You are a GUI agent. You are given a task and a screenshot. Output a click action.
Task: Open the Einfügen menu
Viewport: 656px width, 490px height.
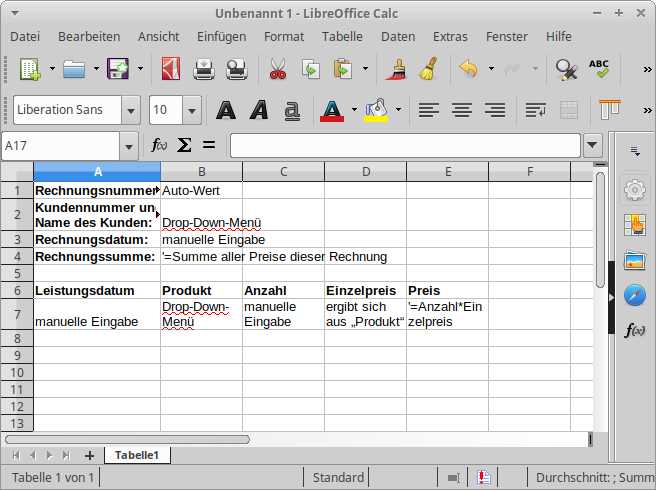(x=221, y=36)
